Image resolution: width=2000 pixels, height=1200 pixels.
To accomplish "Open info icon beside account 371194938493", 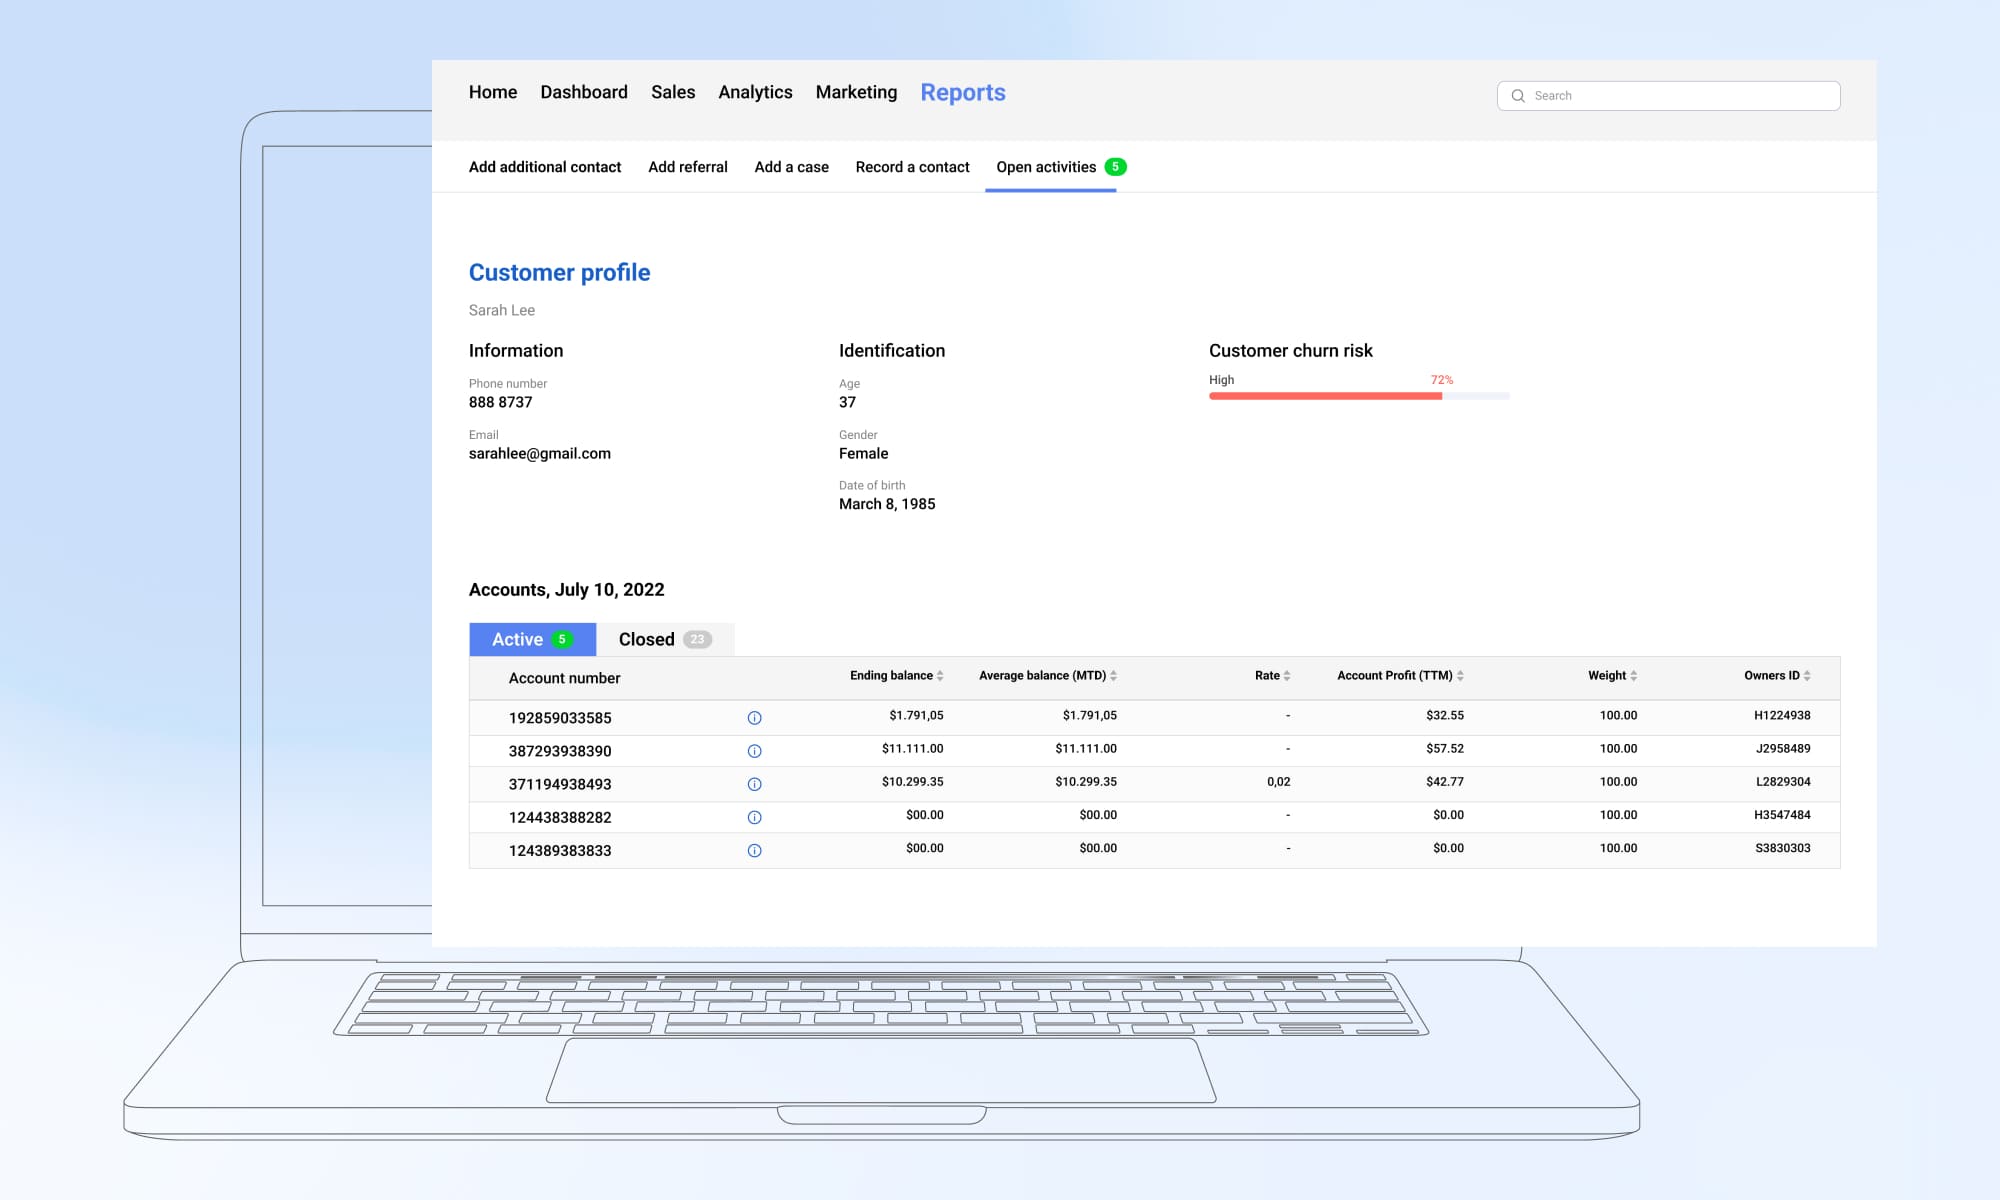I will coord(754,784).
